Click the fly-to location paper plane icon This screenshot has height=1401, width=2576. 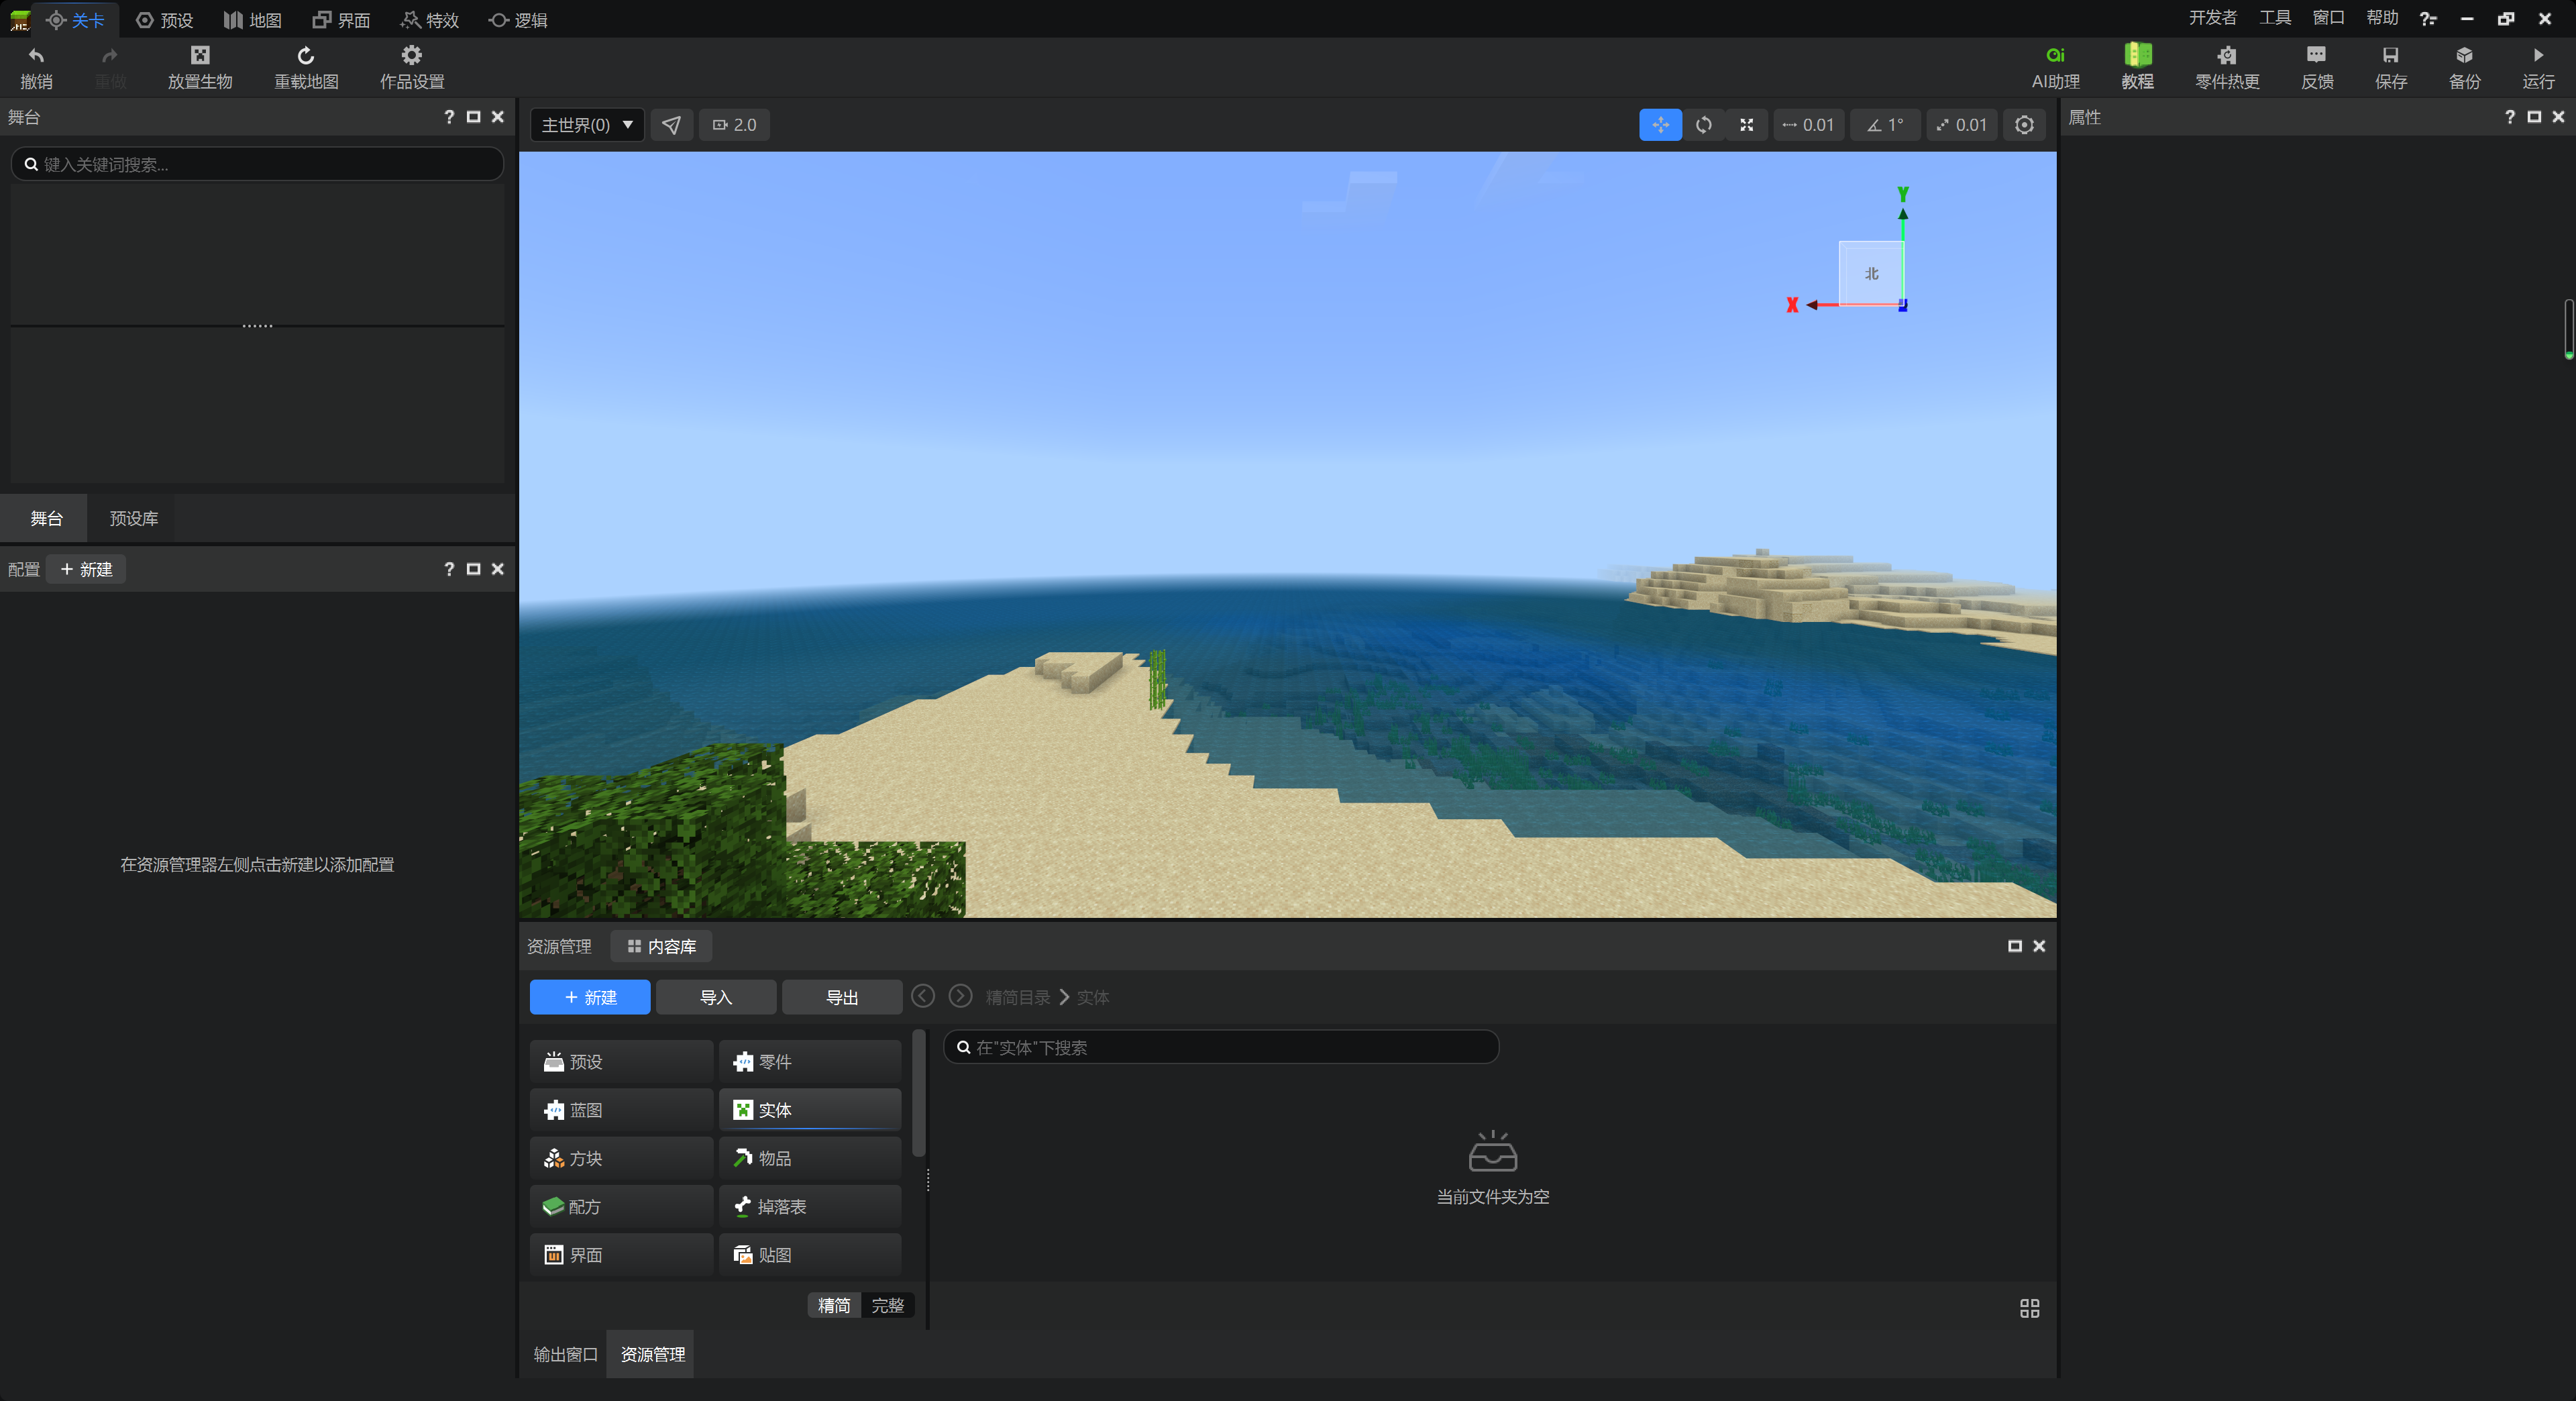(671, 125)
